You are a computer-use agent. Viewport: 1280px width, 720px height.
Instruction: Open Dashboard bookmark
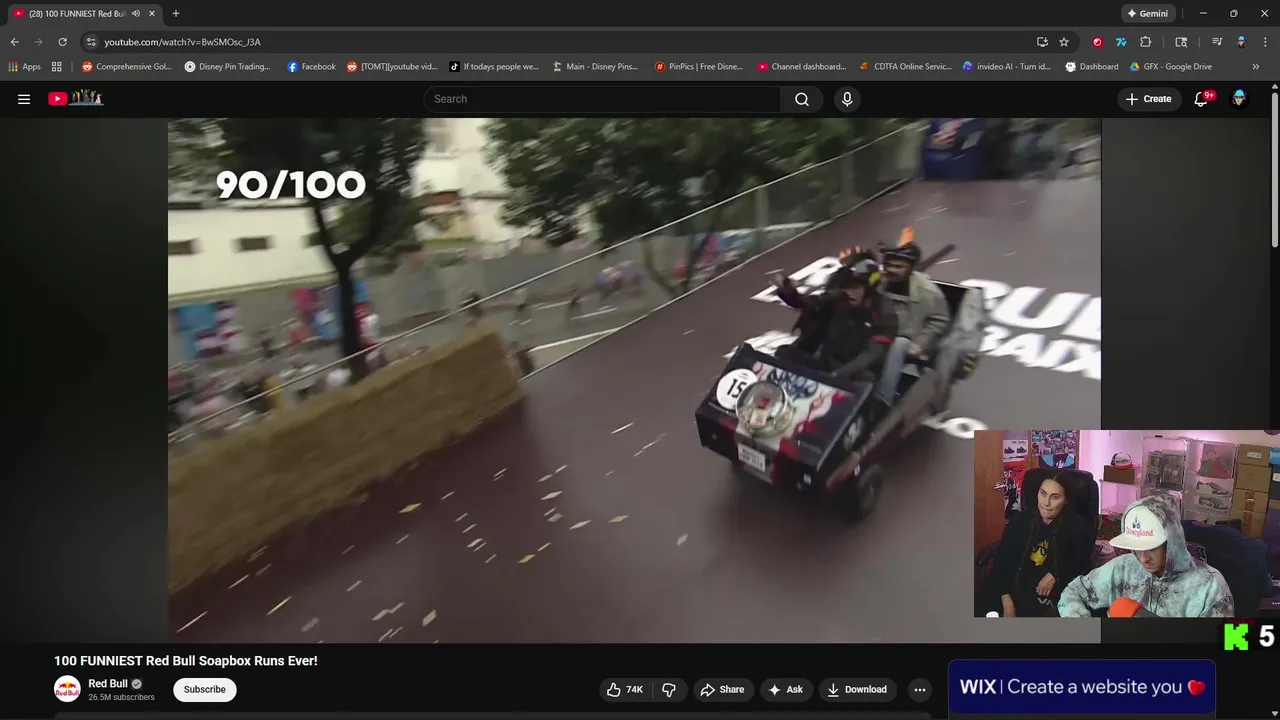coord(1092,67)
